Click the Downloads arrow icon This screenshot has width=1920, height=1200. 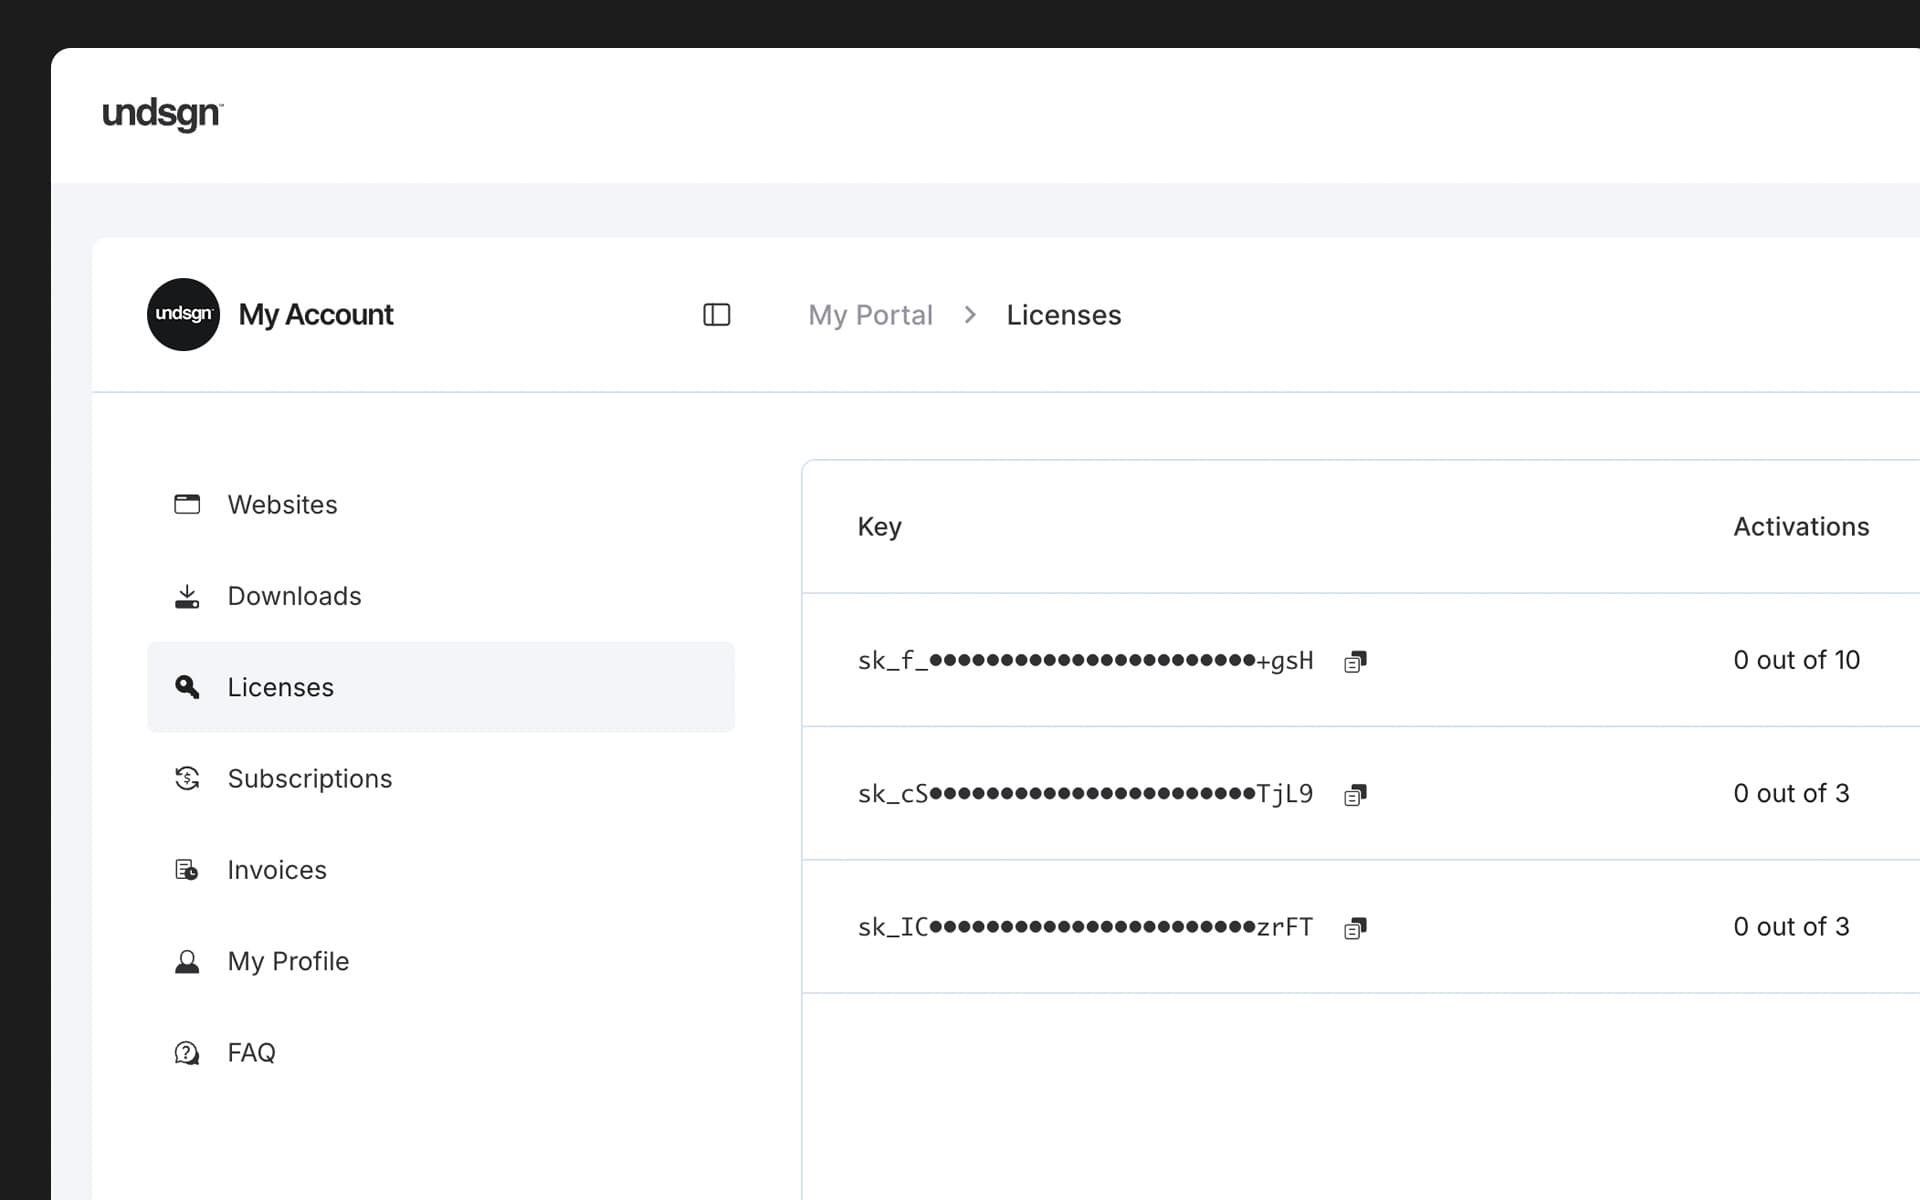[x=187, y=597]
